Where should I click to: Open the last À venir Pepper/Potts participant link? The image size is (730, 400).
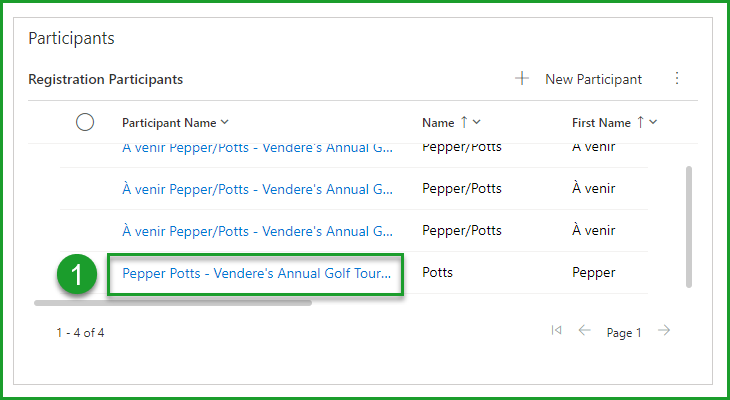pos(257,231)
